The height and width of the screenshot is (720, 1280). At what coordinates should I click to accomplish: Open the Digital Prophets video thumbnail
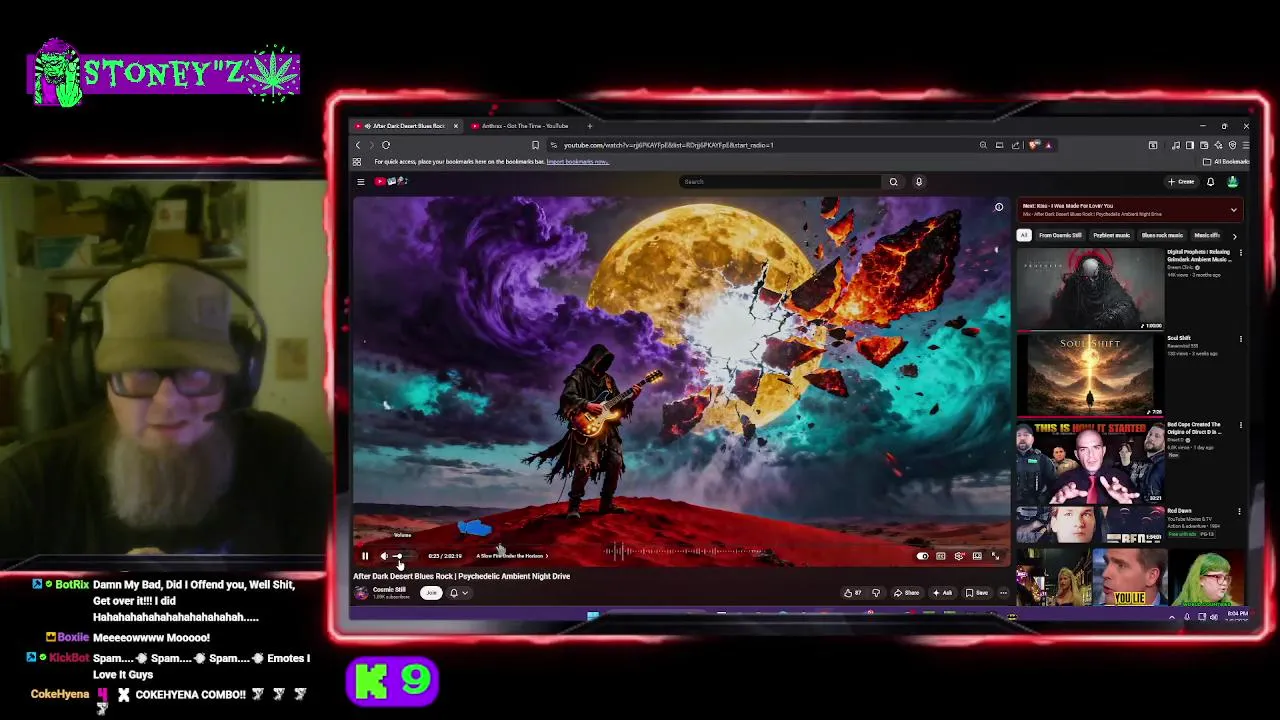pyautogui.click(x=1090, y=289)
